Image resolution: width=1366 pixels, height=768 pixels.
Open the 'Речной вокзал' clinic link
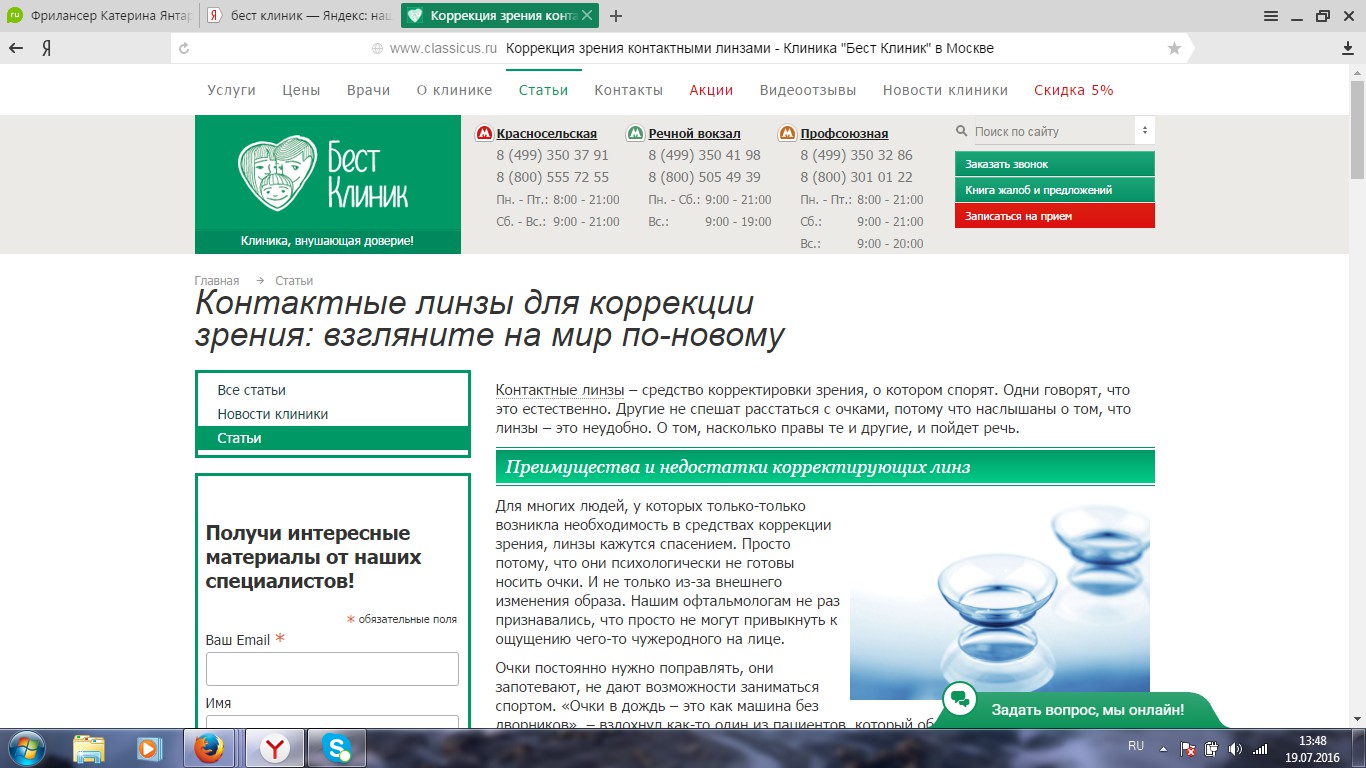coord(695,134)
